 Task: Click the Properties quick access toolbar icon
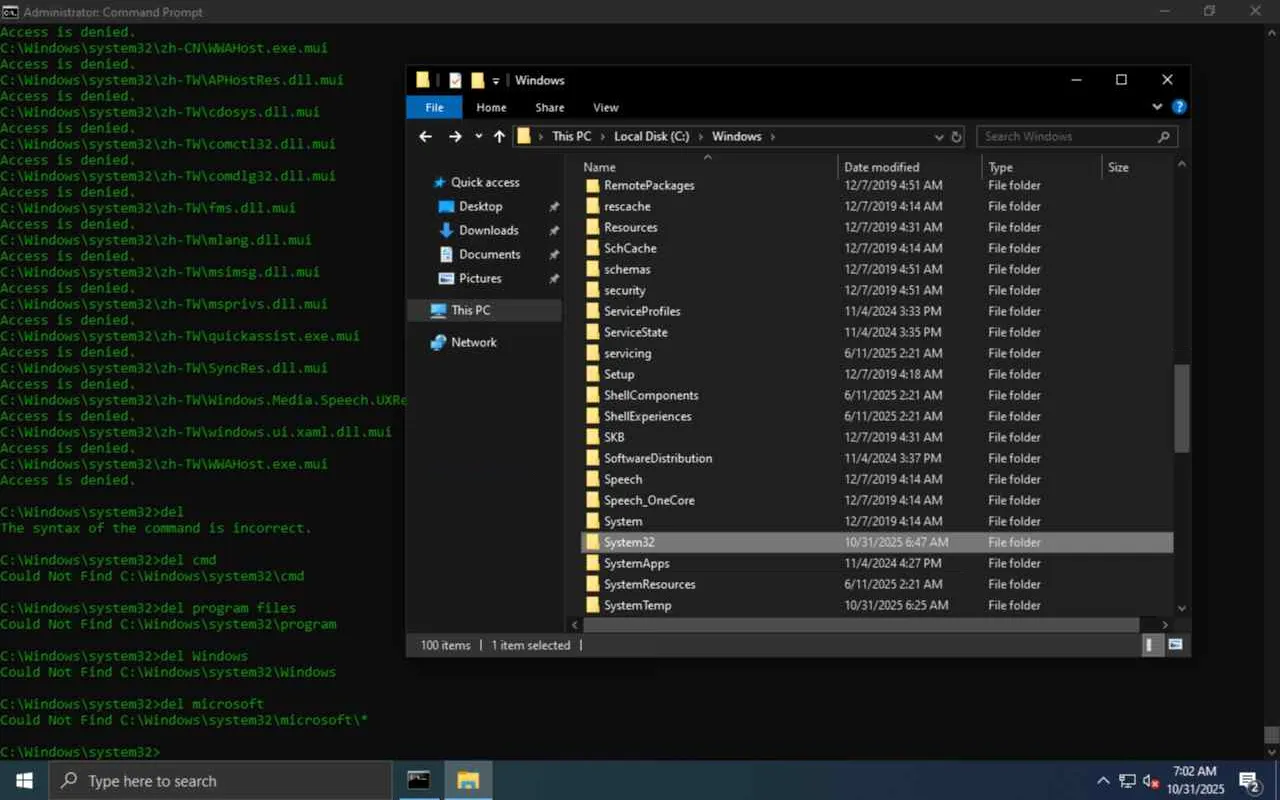click(x=456, y=80)
